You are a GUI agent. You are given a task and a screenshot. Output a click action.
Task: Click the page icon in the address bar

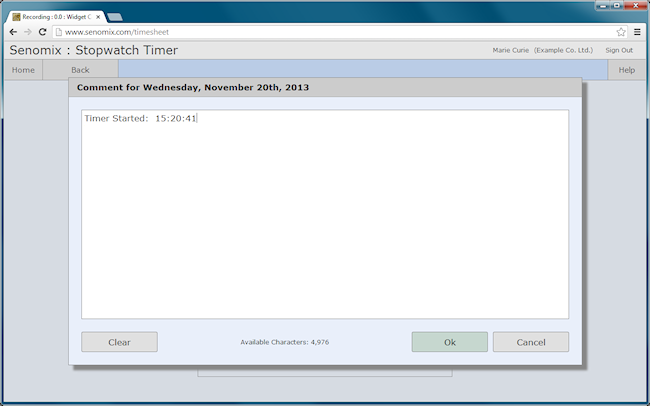[59, 32]
